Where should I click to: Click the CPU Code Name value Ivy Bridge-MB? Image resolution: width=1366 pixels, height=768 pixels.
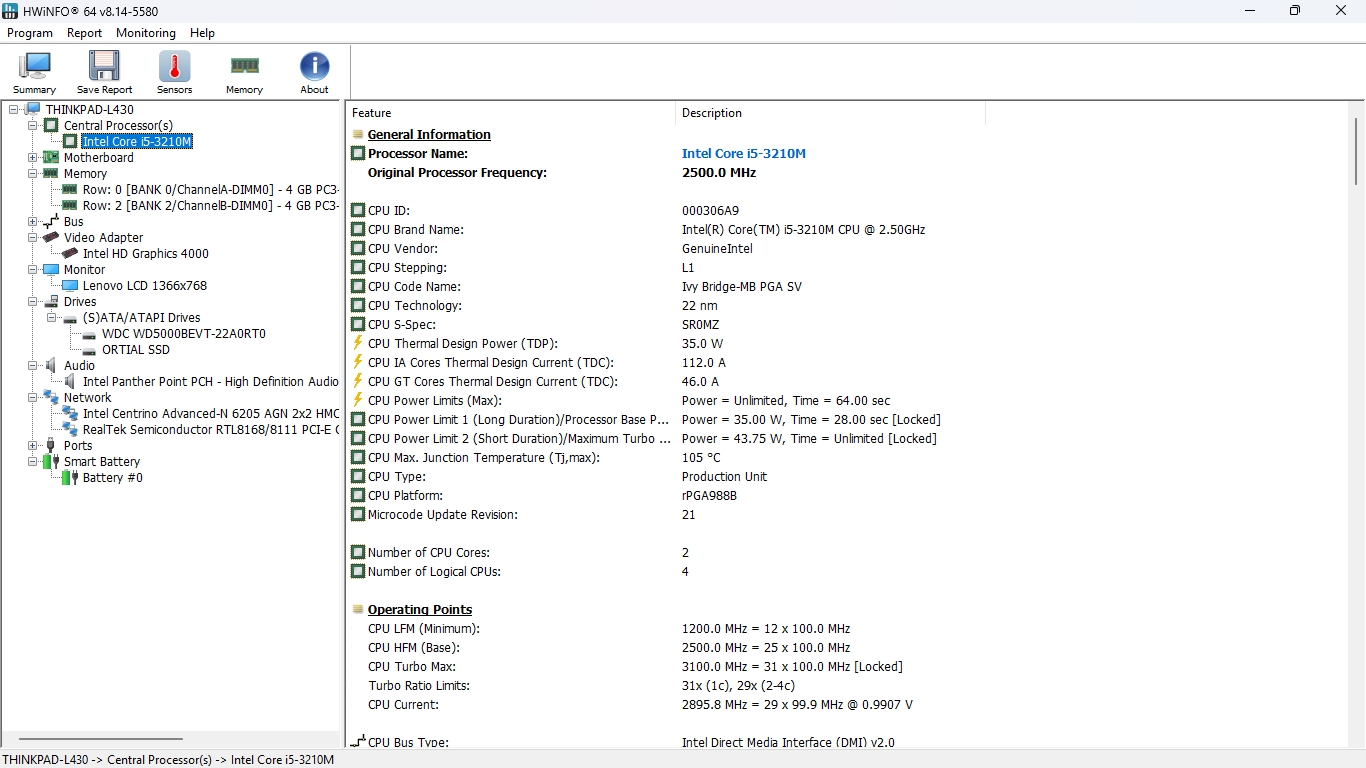pyautogui.click(x=742, y=287)
